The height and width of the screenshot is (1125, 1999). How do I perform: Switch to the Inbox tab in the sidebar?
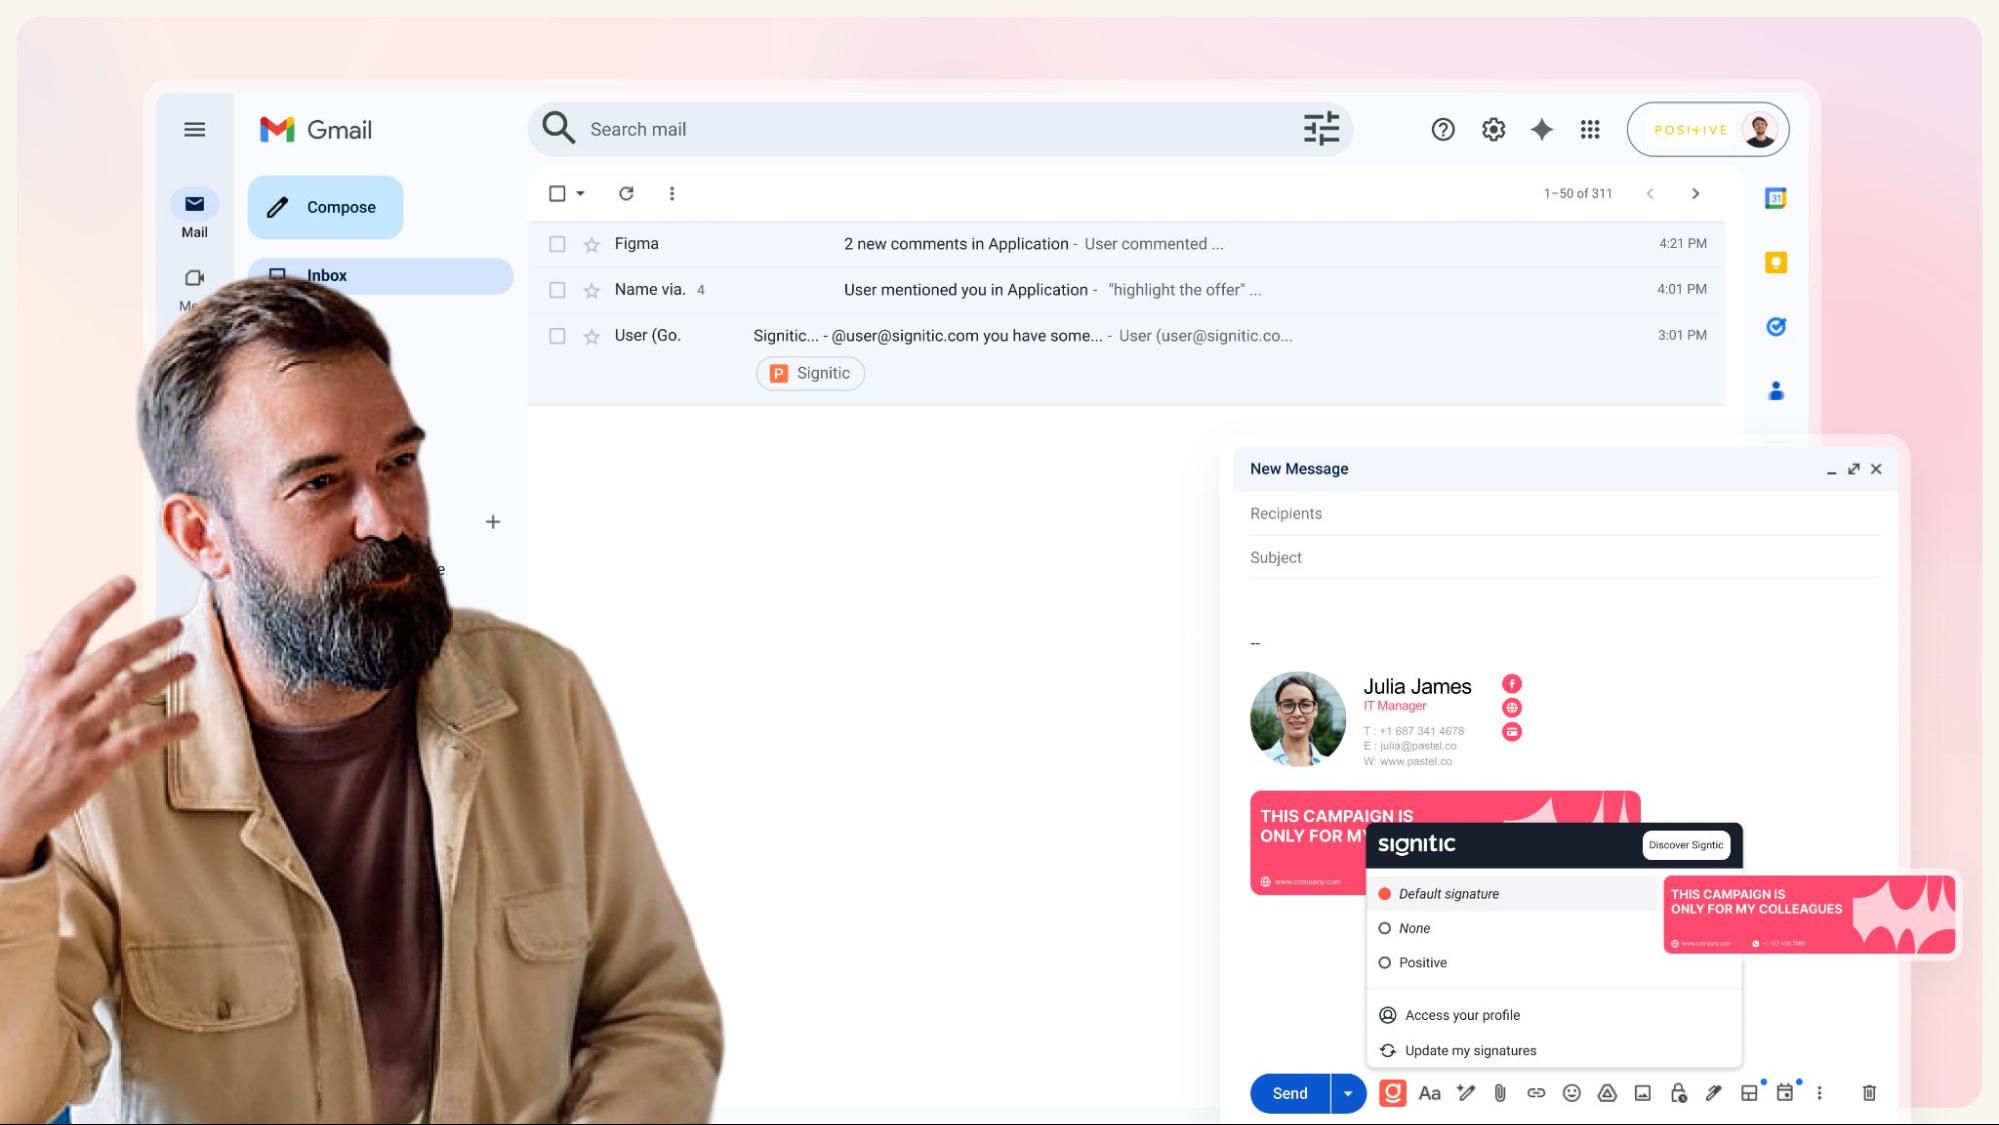[327, 275]
